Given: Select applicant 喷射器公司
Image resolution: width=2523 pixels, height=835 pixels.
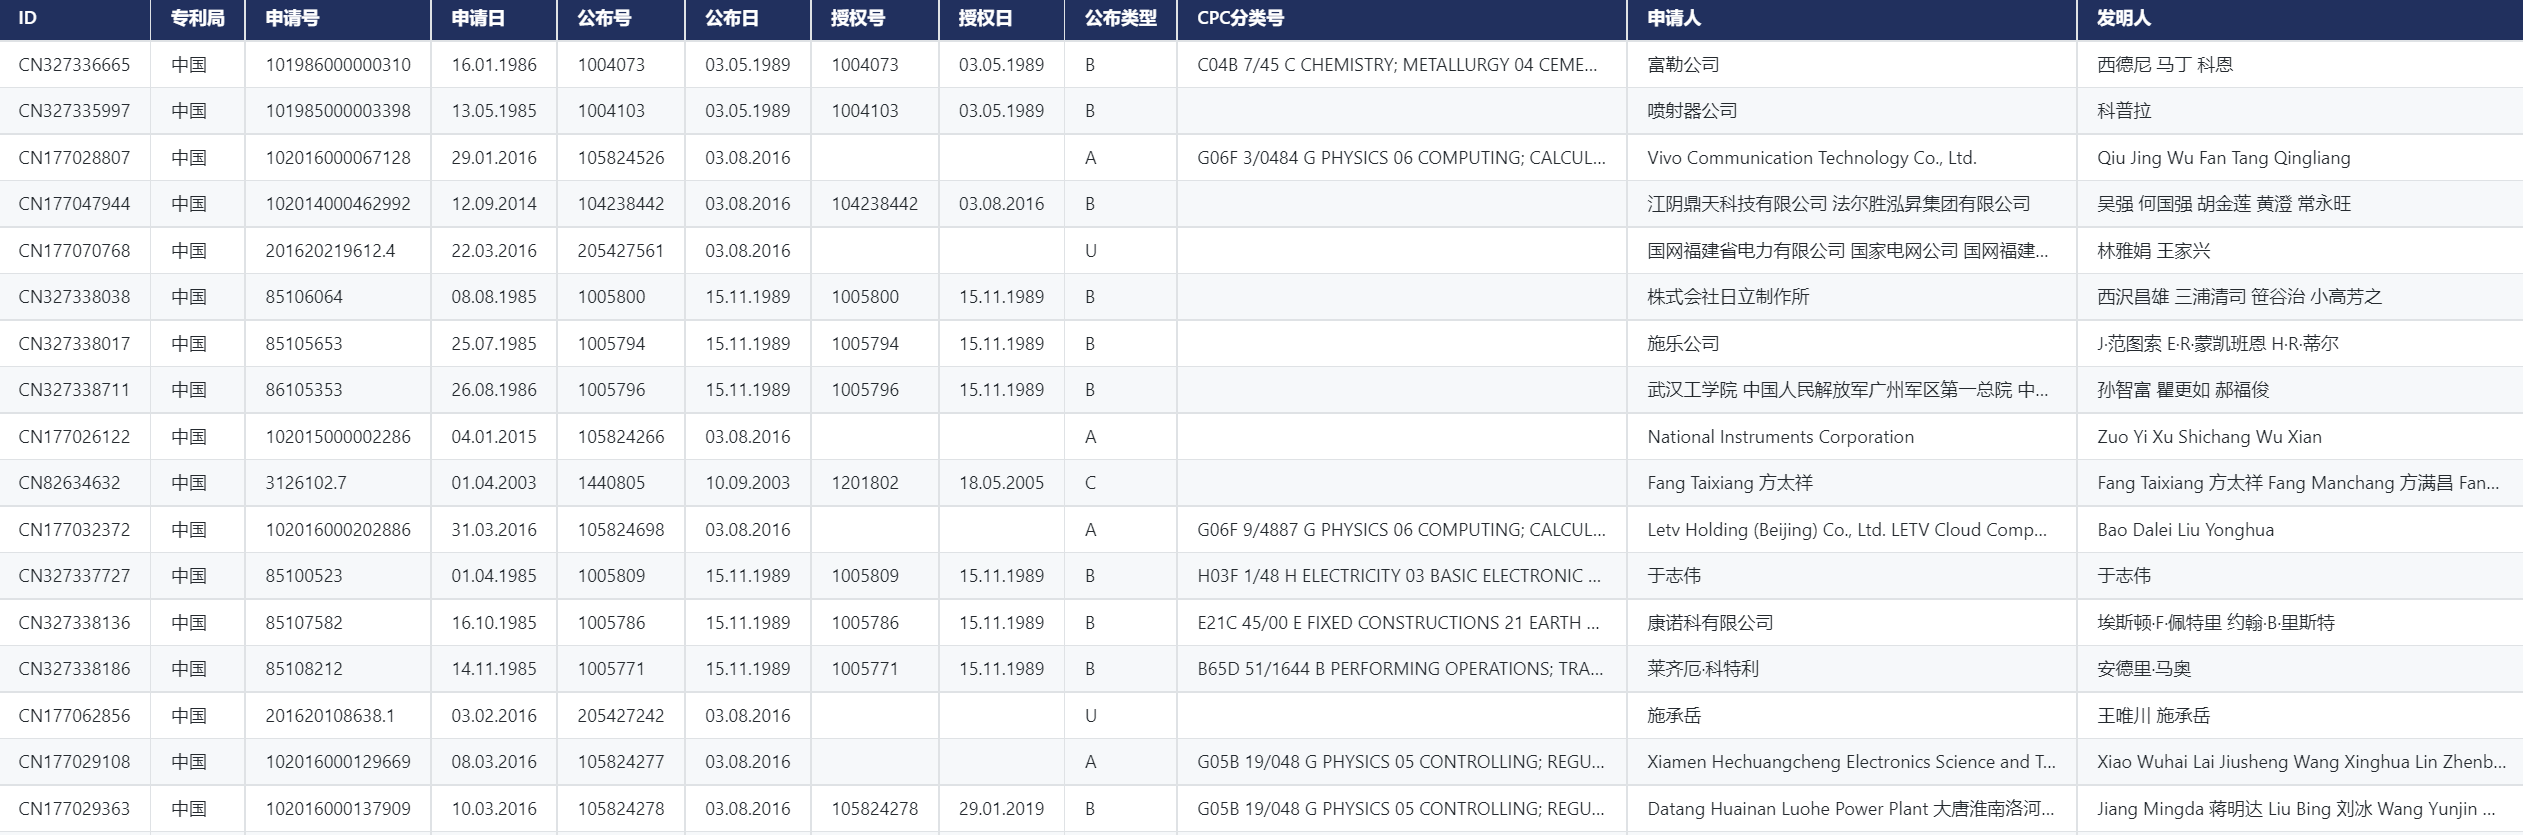Looking at the screenshot, I should coord(1692,111).
